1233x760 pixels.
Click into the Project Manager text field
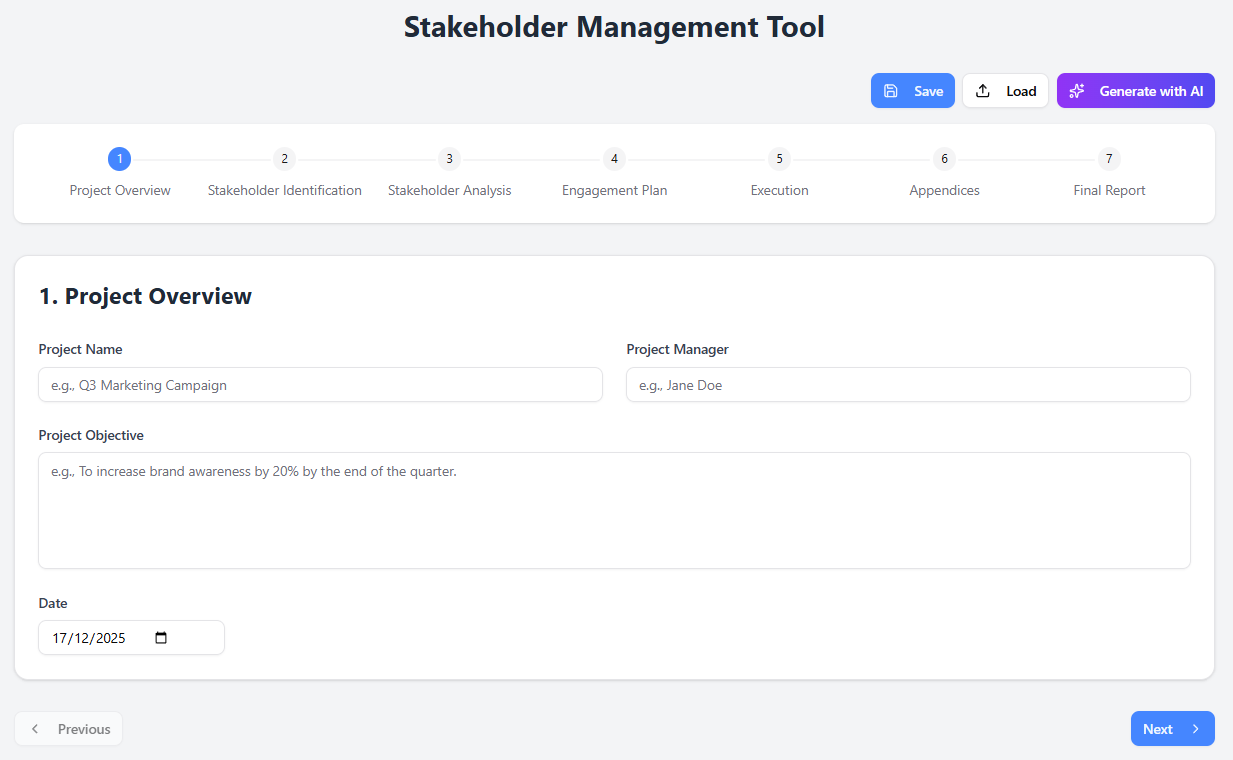pyautogui.click(x=908, y=385)
